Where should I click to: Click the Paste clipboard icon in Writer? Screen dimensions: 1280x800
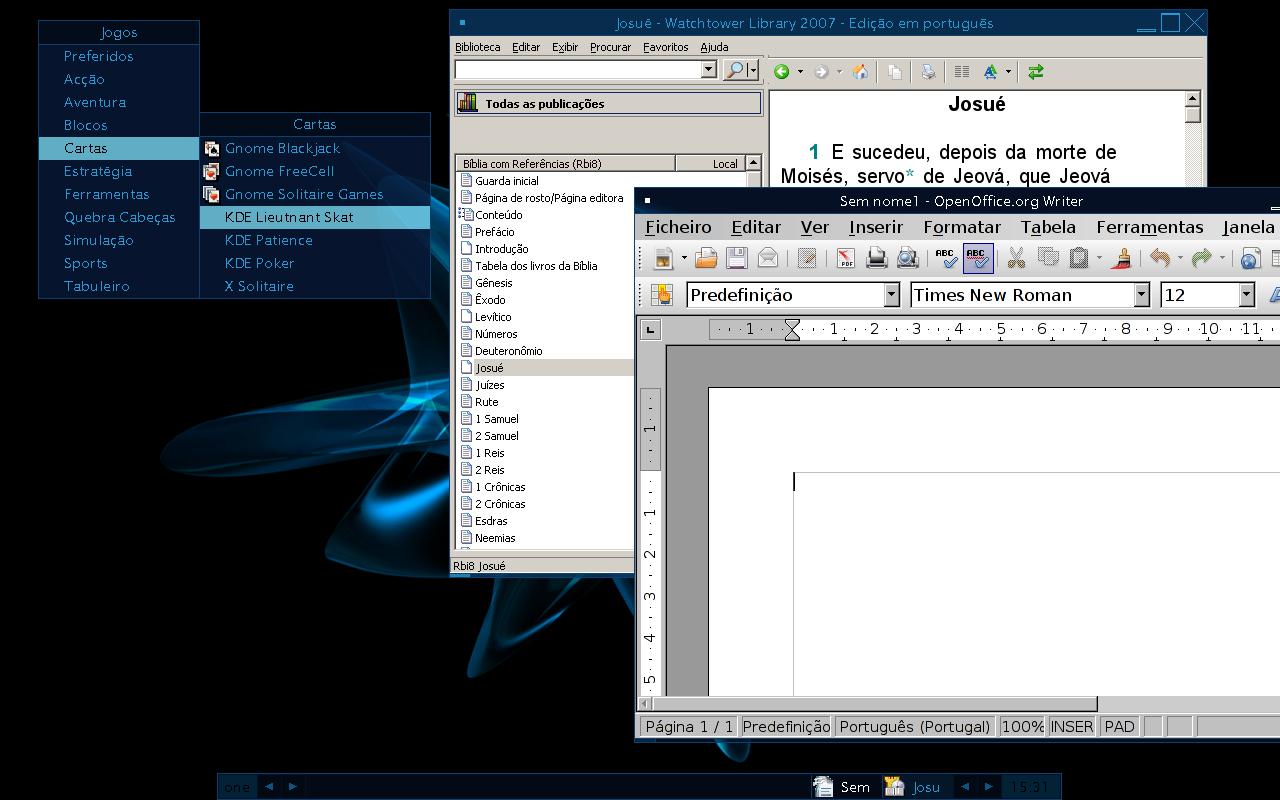(1078, 258)
